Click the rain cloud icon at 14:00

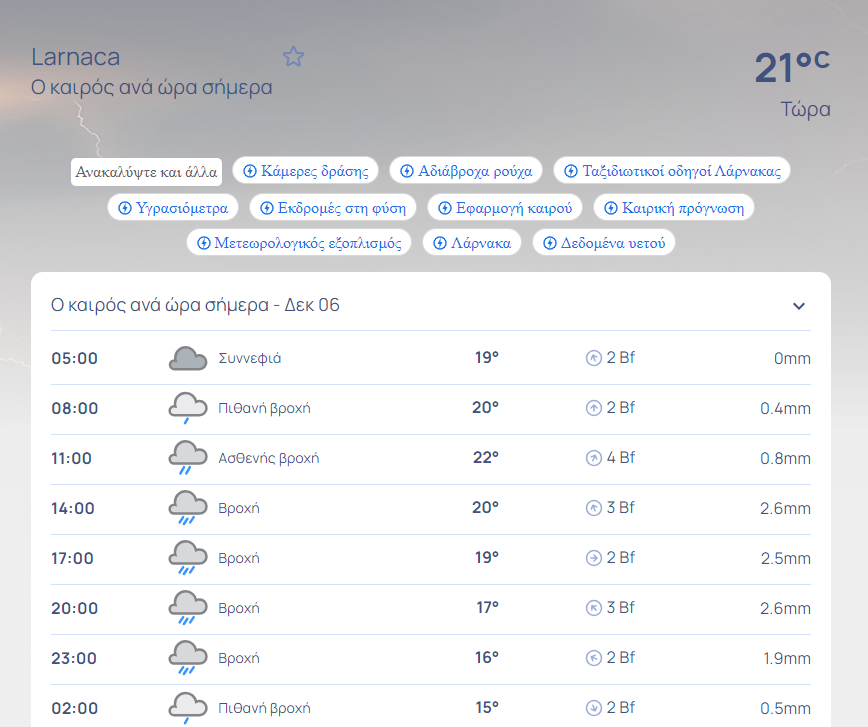point(188,508)
